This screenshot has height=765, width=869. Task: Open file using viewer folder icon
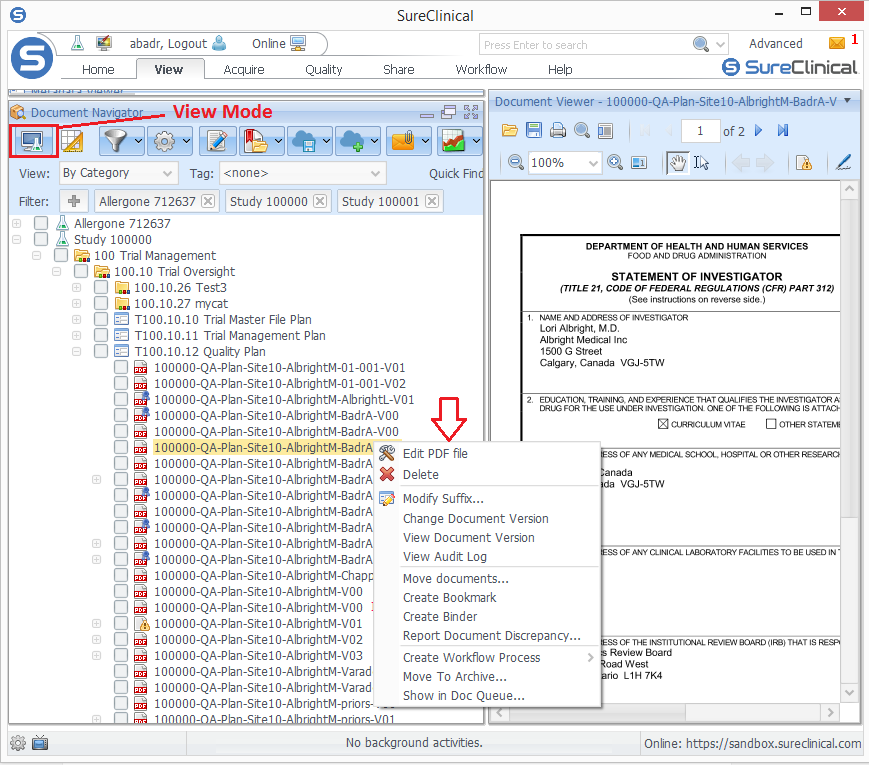coord(509,131)
